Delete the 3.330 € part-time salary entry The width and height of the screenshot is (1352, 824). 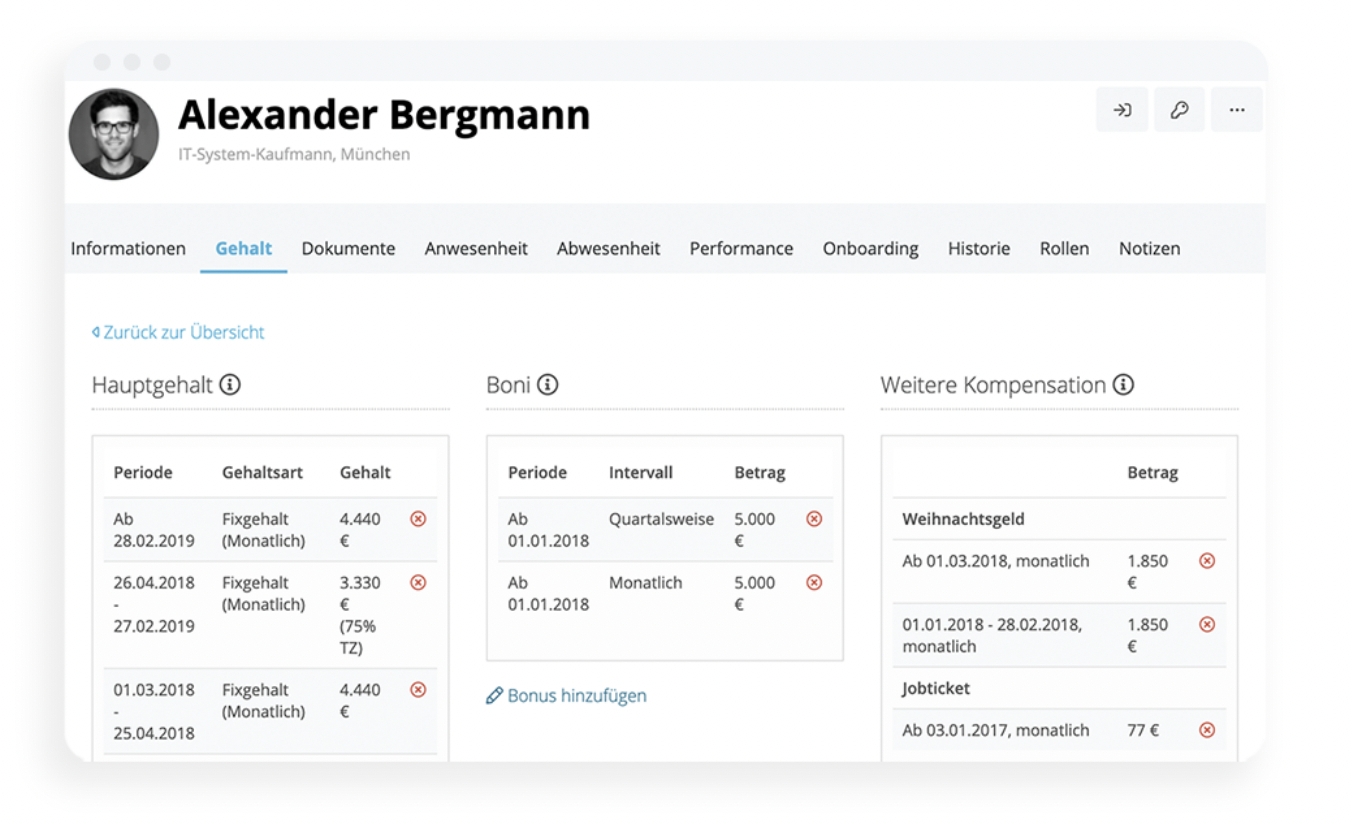(418, 582)
